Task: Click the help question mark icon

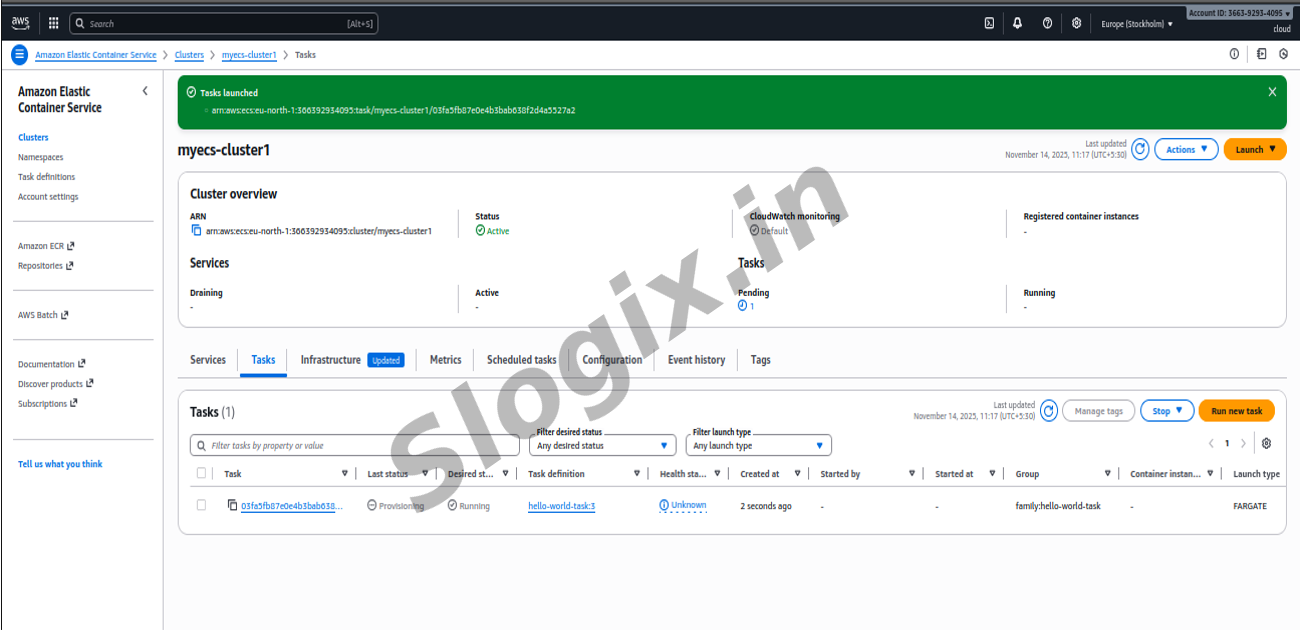Action: (1047, 23)
